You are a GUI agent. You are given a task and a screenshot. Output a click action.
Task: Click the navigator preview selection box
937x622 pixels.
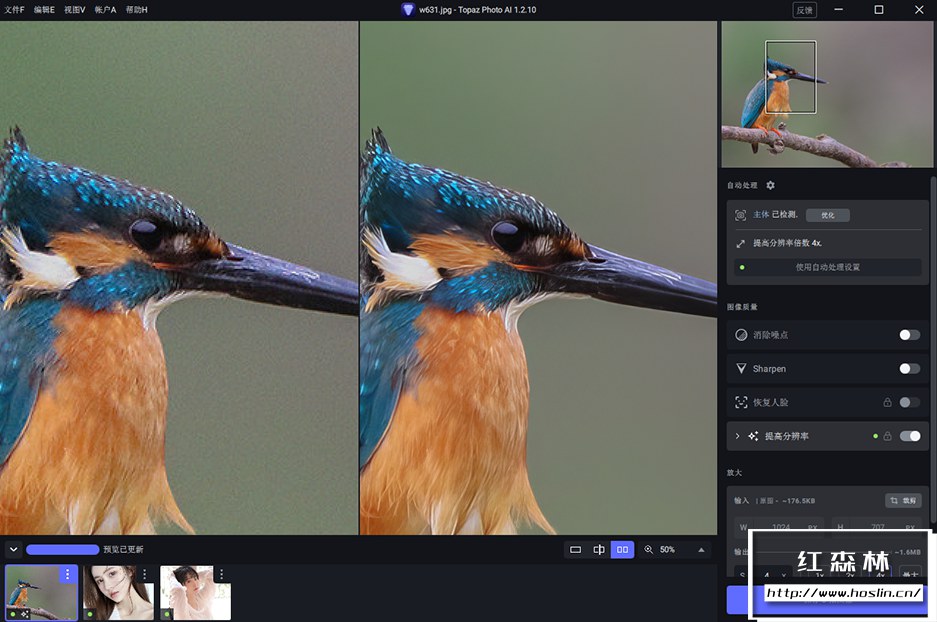coord(791,76)
